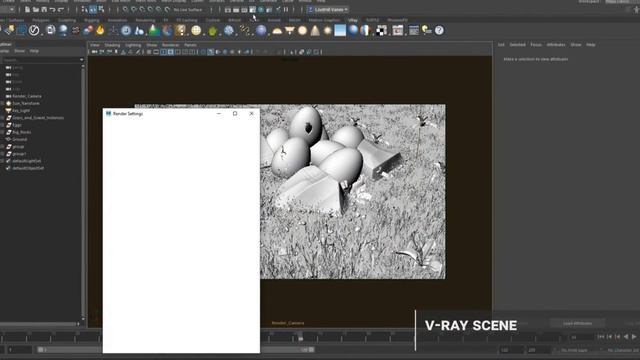
Task: Switch to the Rendering shelf tab
Action: pyautogui.click(x=145, y=20)
